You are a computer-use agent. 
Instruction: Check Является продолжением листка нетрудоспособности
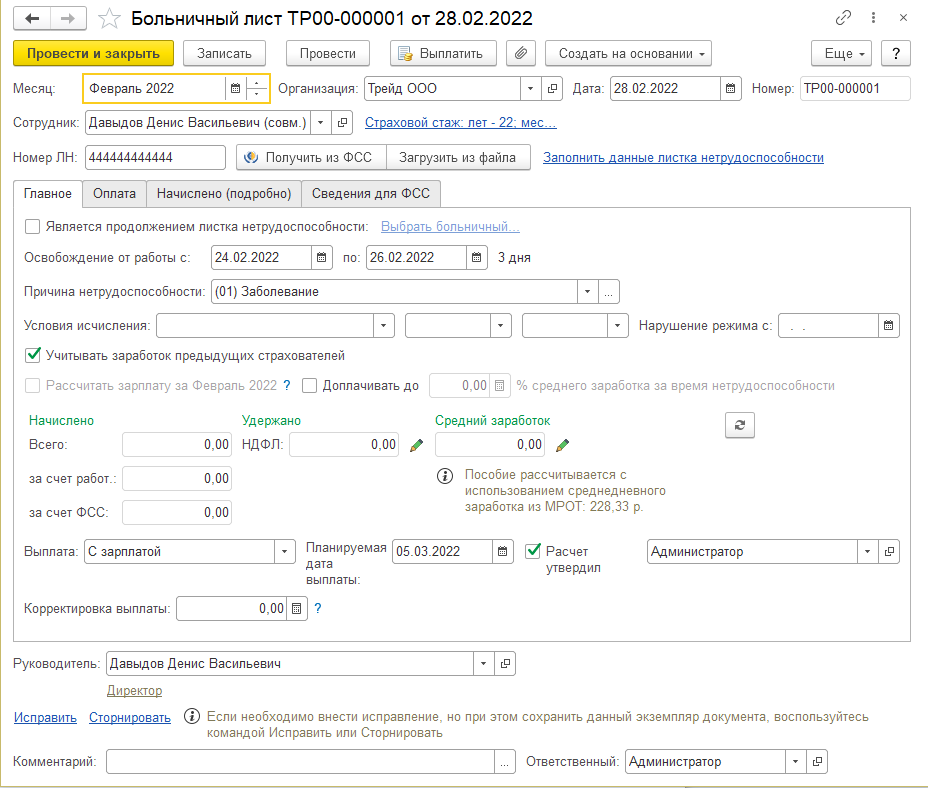pyautogui.click(x=33, y=227)
